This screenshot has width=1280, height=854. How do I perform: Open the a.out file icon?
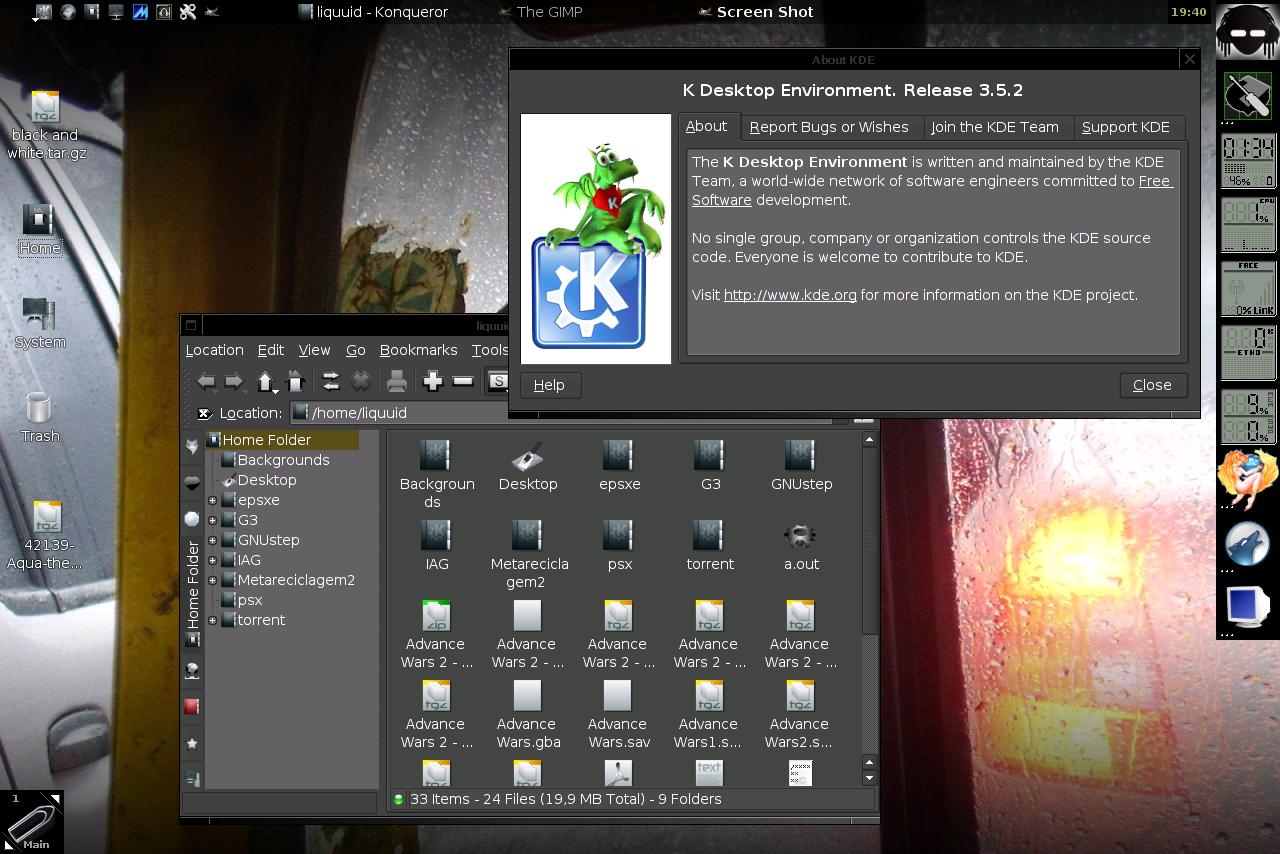pos(800,546)
